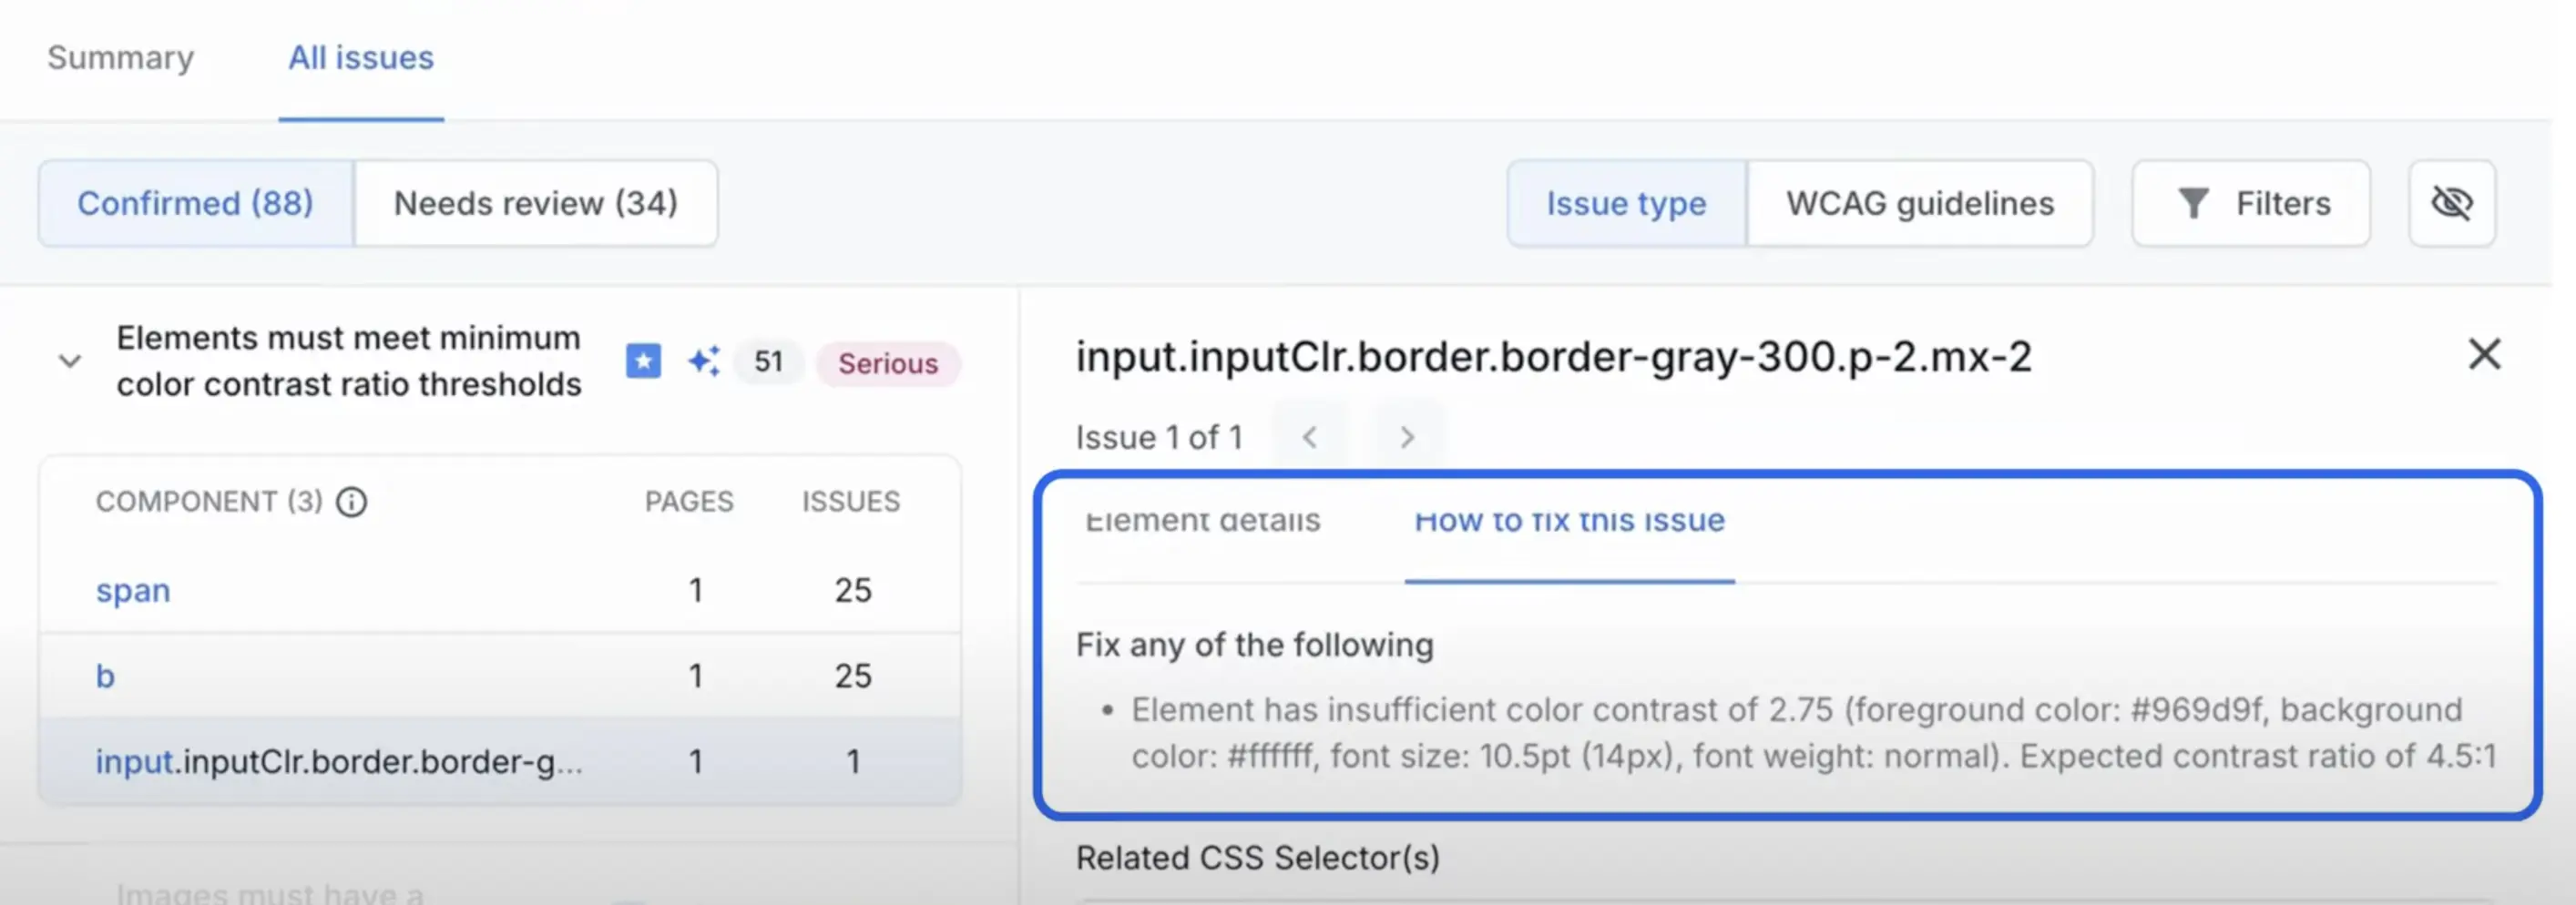2576x905 pixels.
Task: Go to next issue with right arrow
Action: click(x=1407, y=437)
